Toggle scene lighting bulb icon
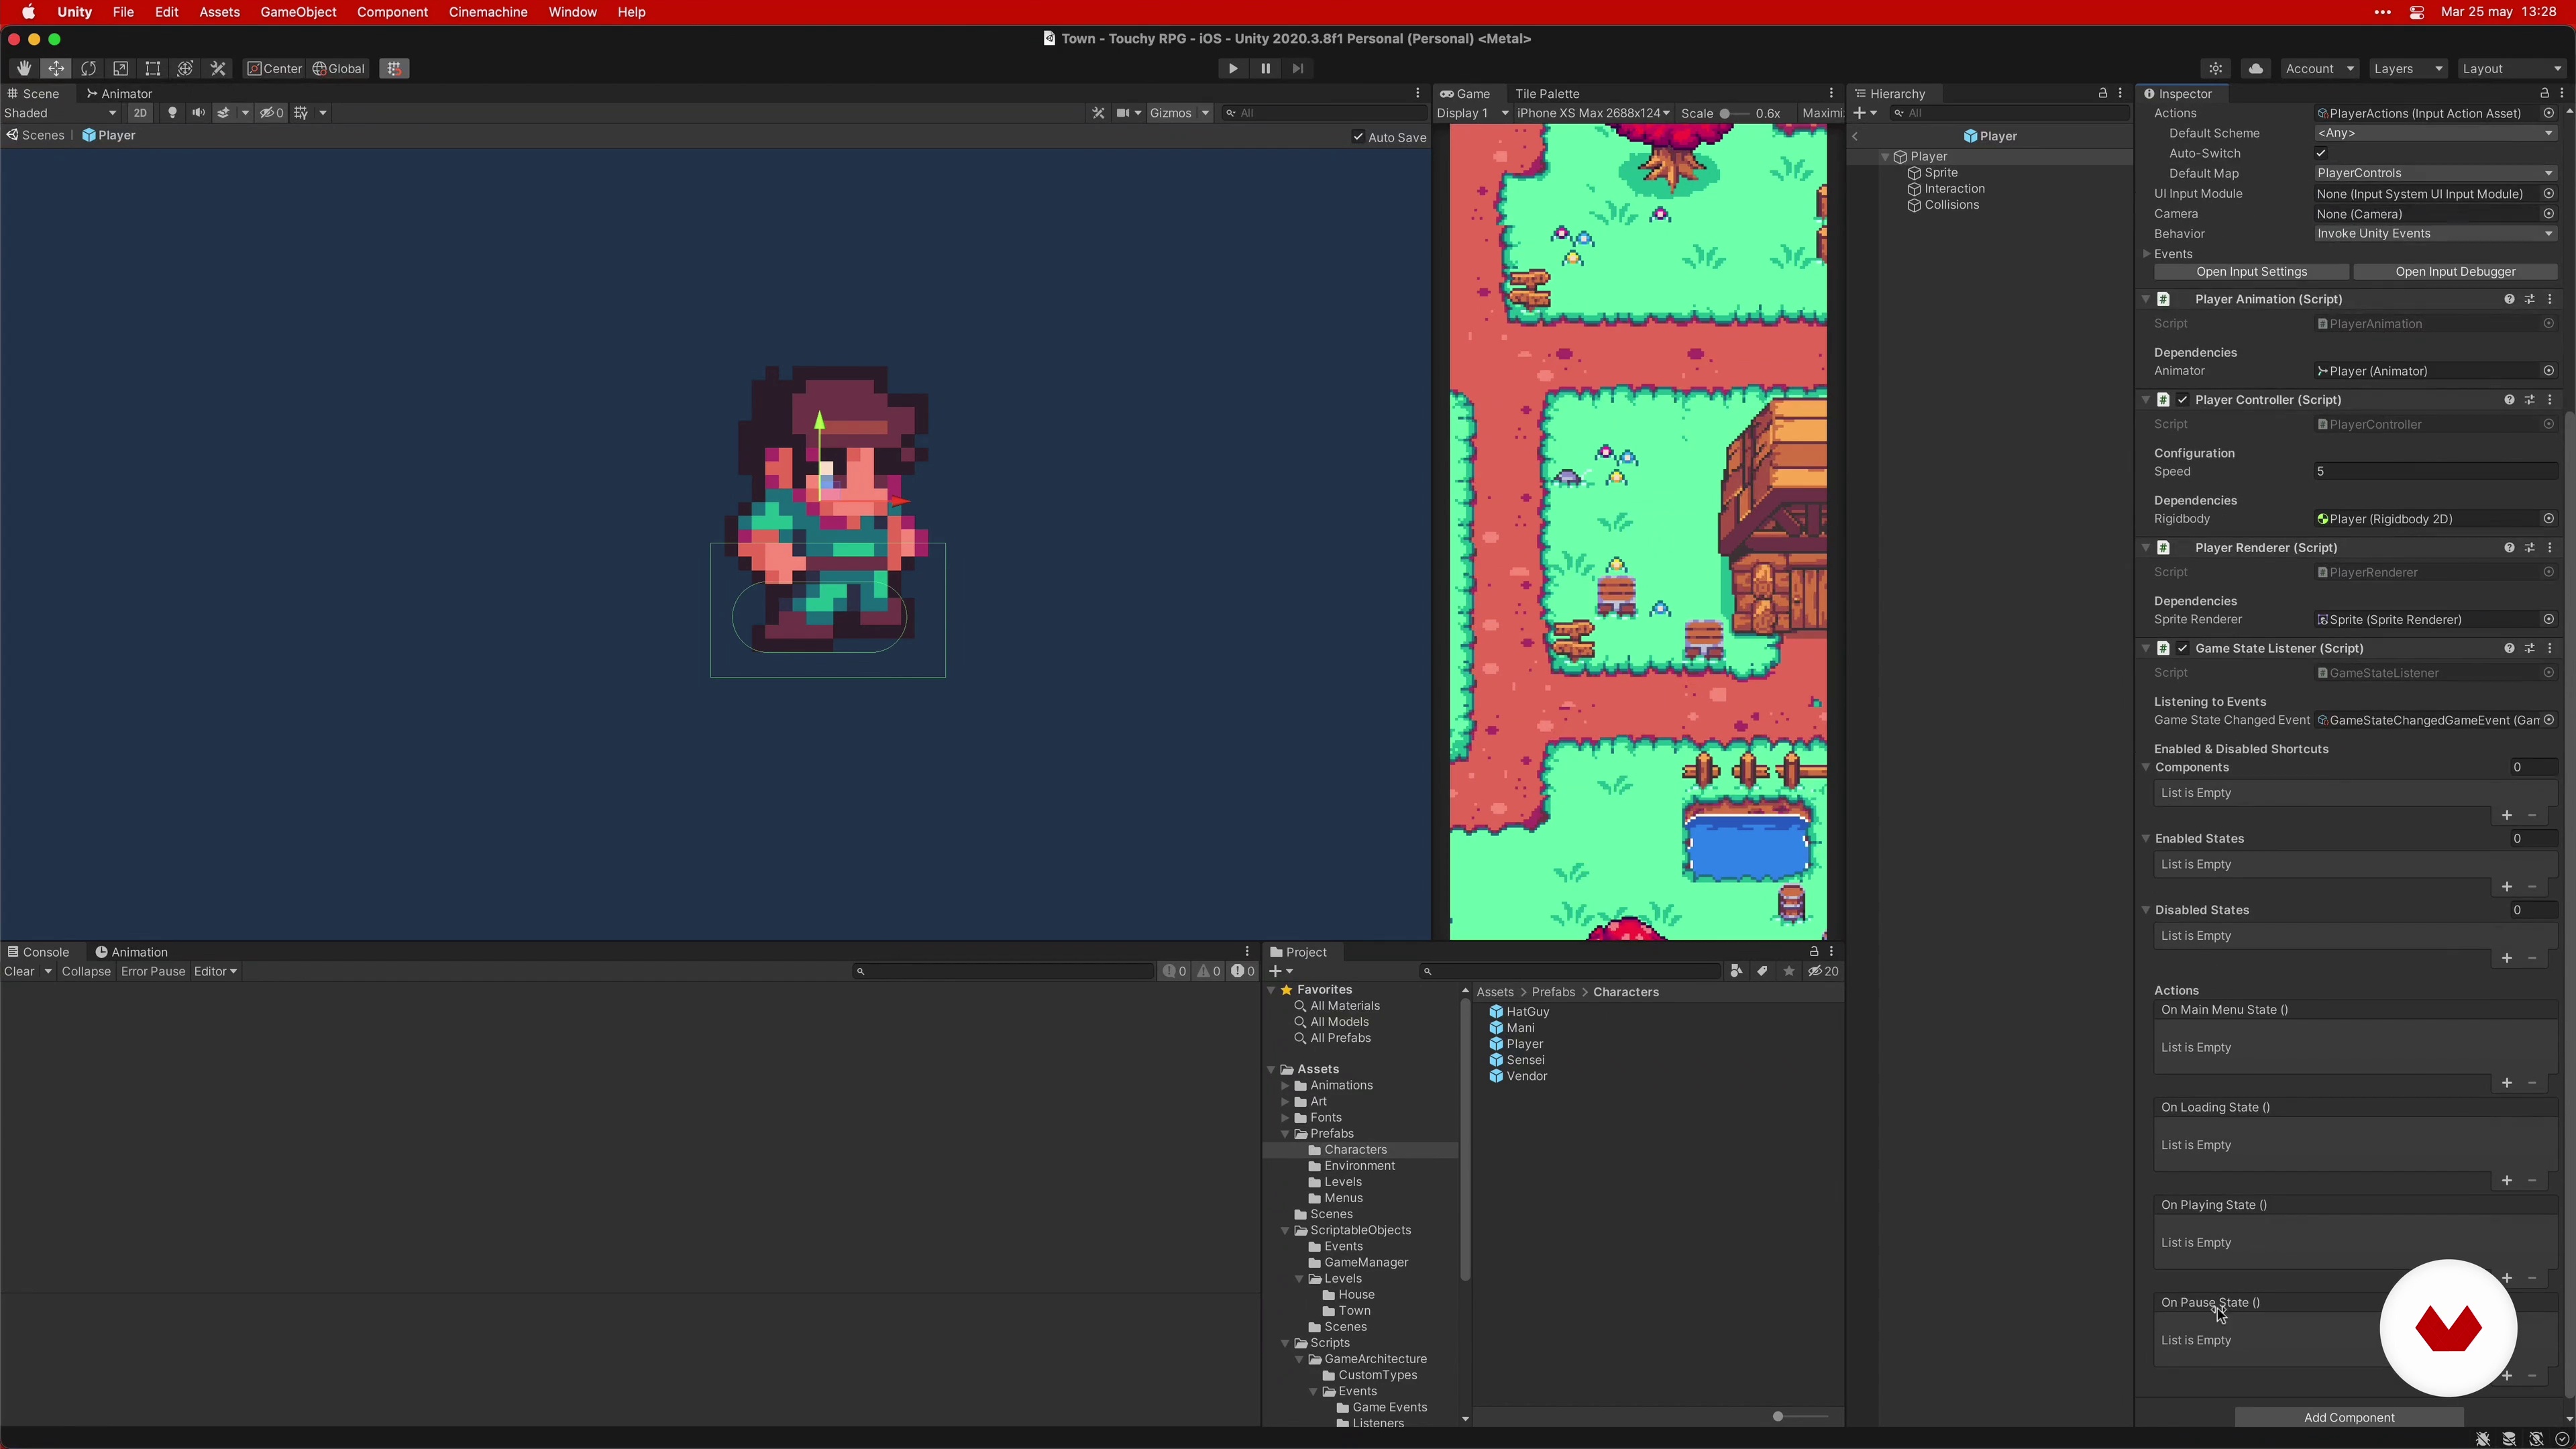 pos(172,113)
